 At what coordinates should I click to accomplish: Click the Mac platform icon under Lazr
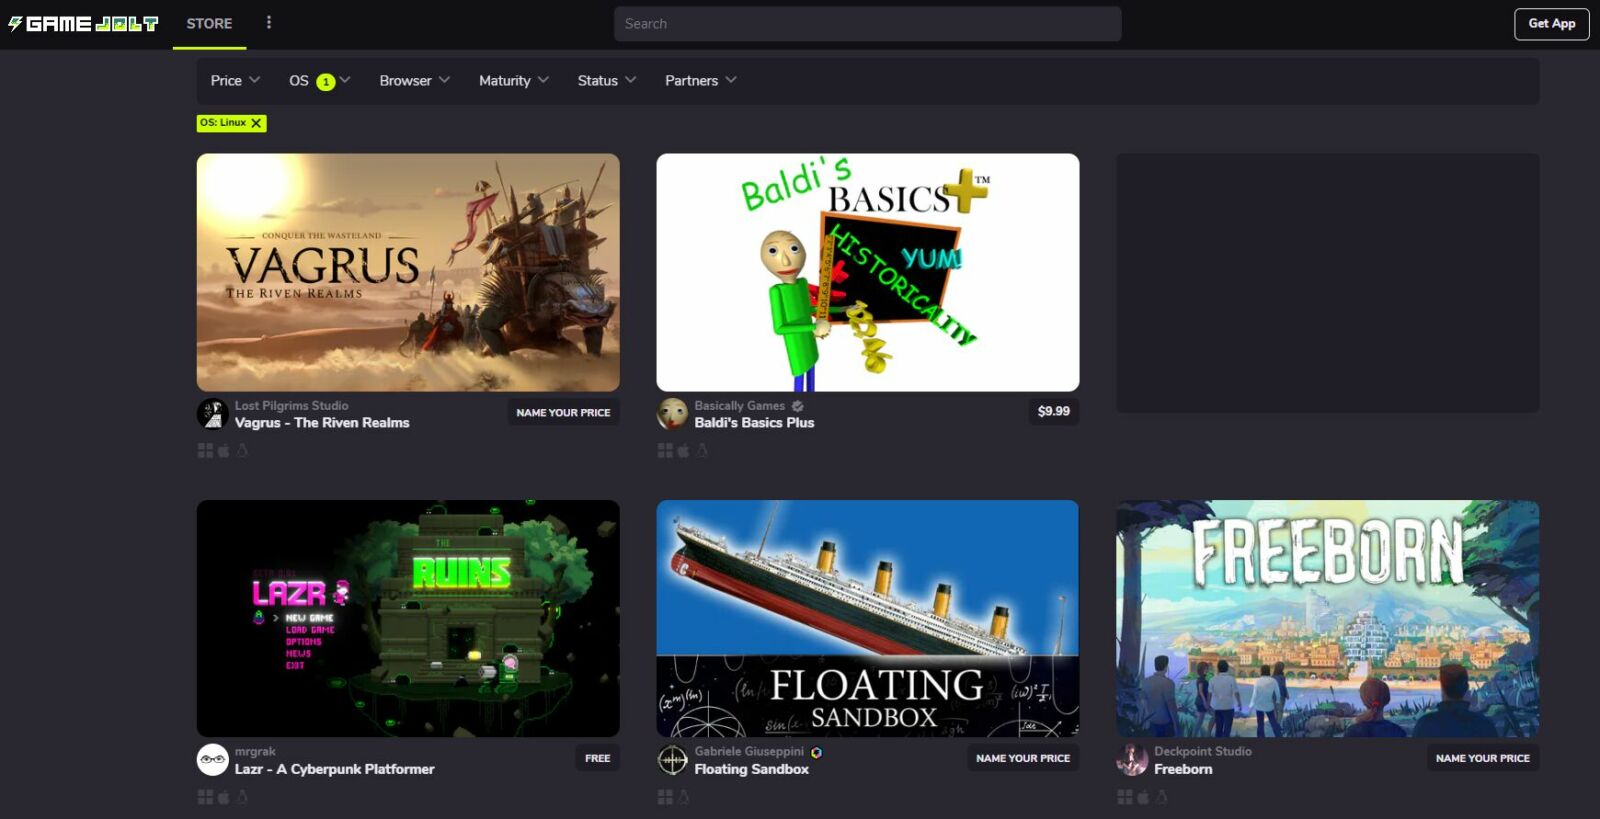(224, 797)
